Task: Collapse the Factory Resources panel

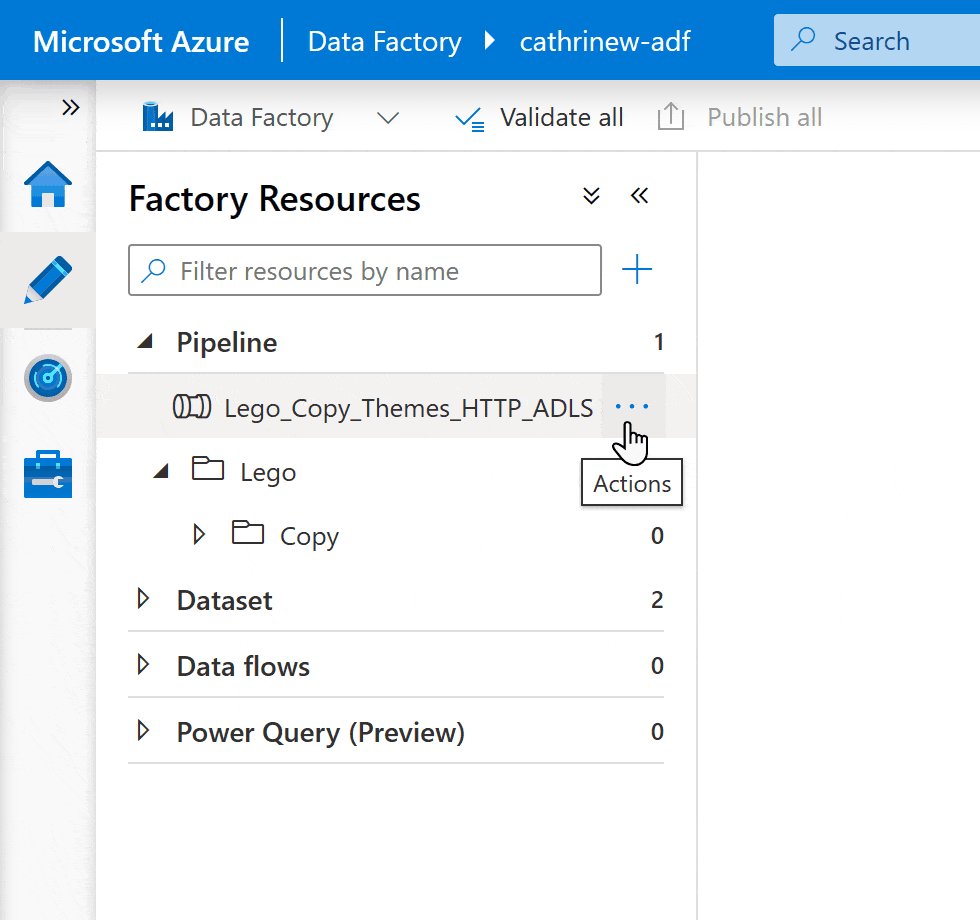Action: [640, 196]
